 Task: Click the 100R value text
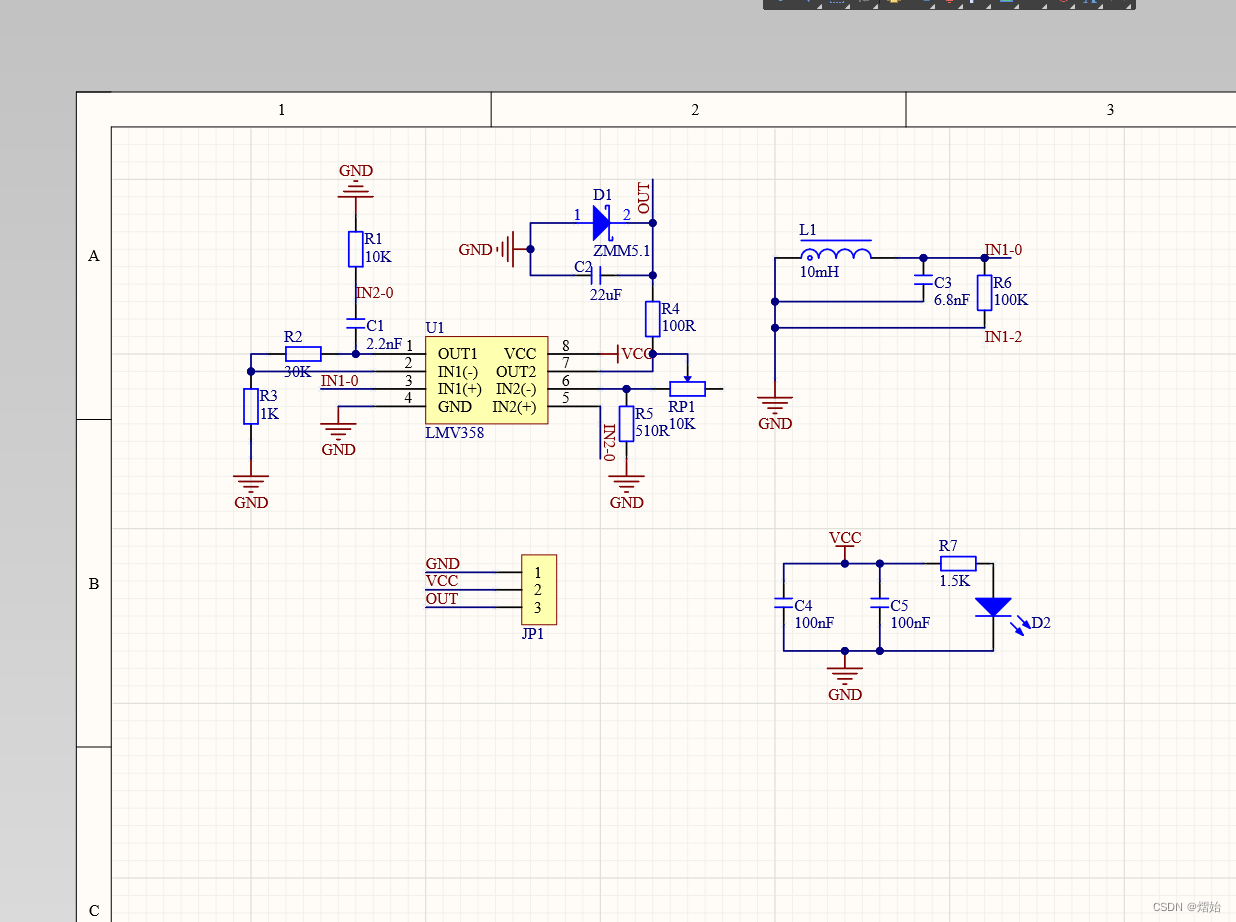(x=678, y=326)
